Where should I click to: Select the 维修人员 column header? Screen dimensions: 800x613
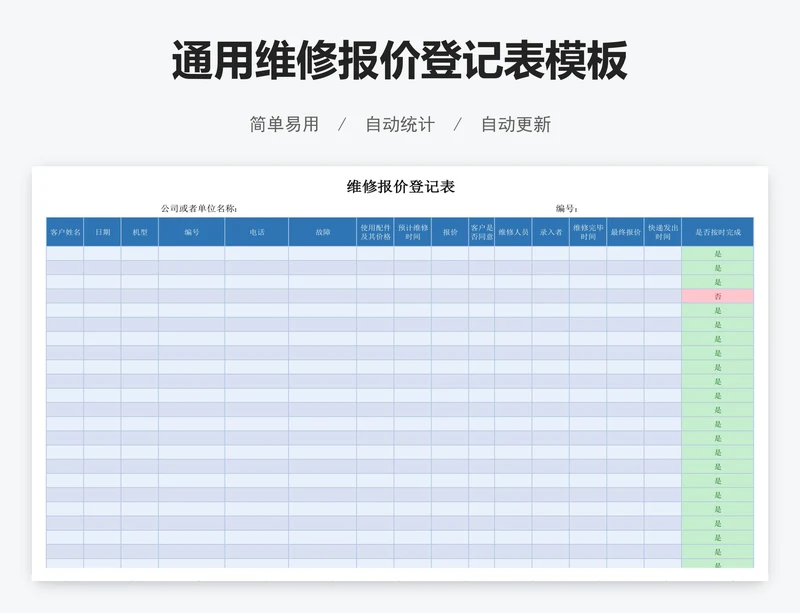coord(513,232)
